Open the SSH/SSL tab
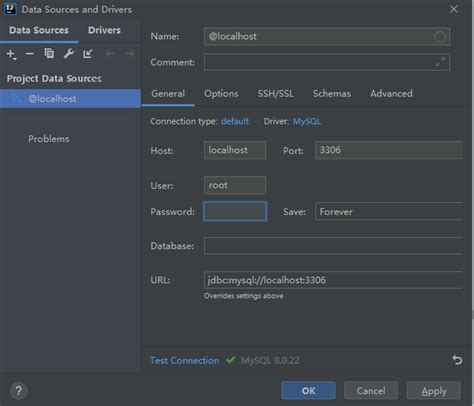The image size is (474, 406). pos(276,94)
